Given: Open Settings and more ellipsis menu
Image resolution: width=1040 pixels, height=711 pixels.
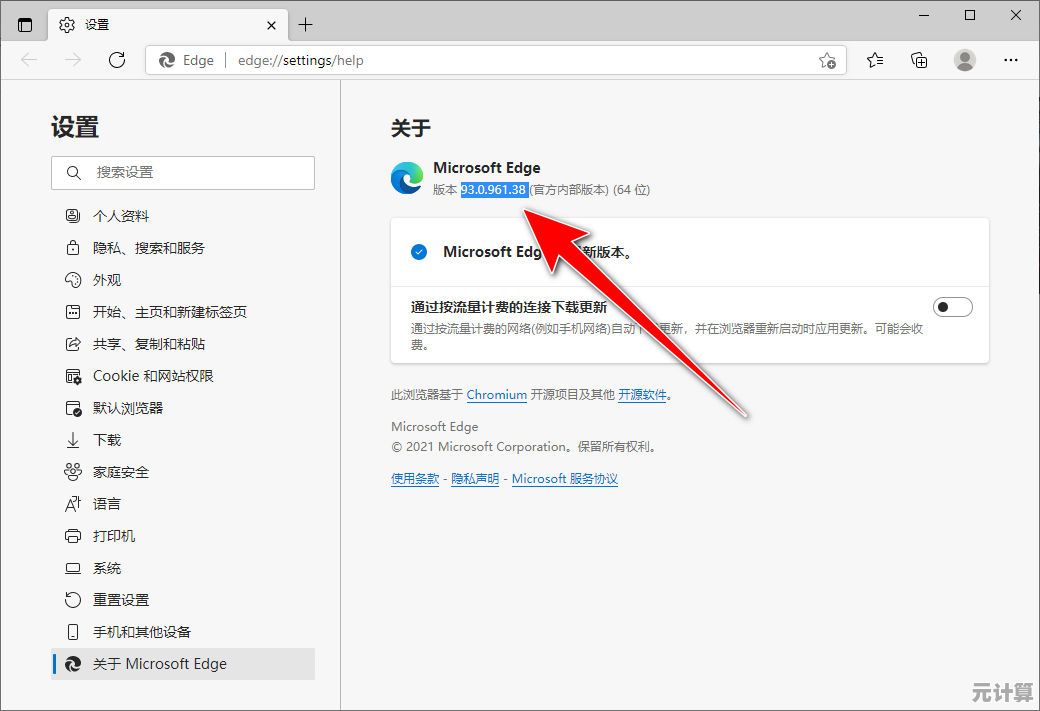Looking at the screenshot, I should coord(1011,60).
